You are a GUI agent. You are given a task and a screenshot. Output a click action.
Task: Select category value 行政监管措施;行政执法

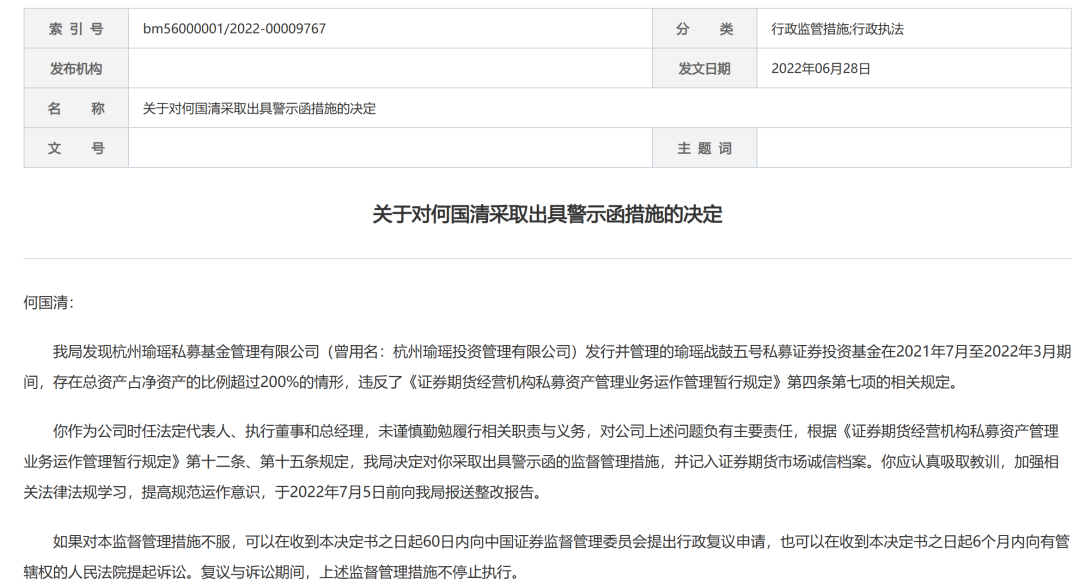pyautogui.click(x=837, y=29)
